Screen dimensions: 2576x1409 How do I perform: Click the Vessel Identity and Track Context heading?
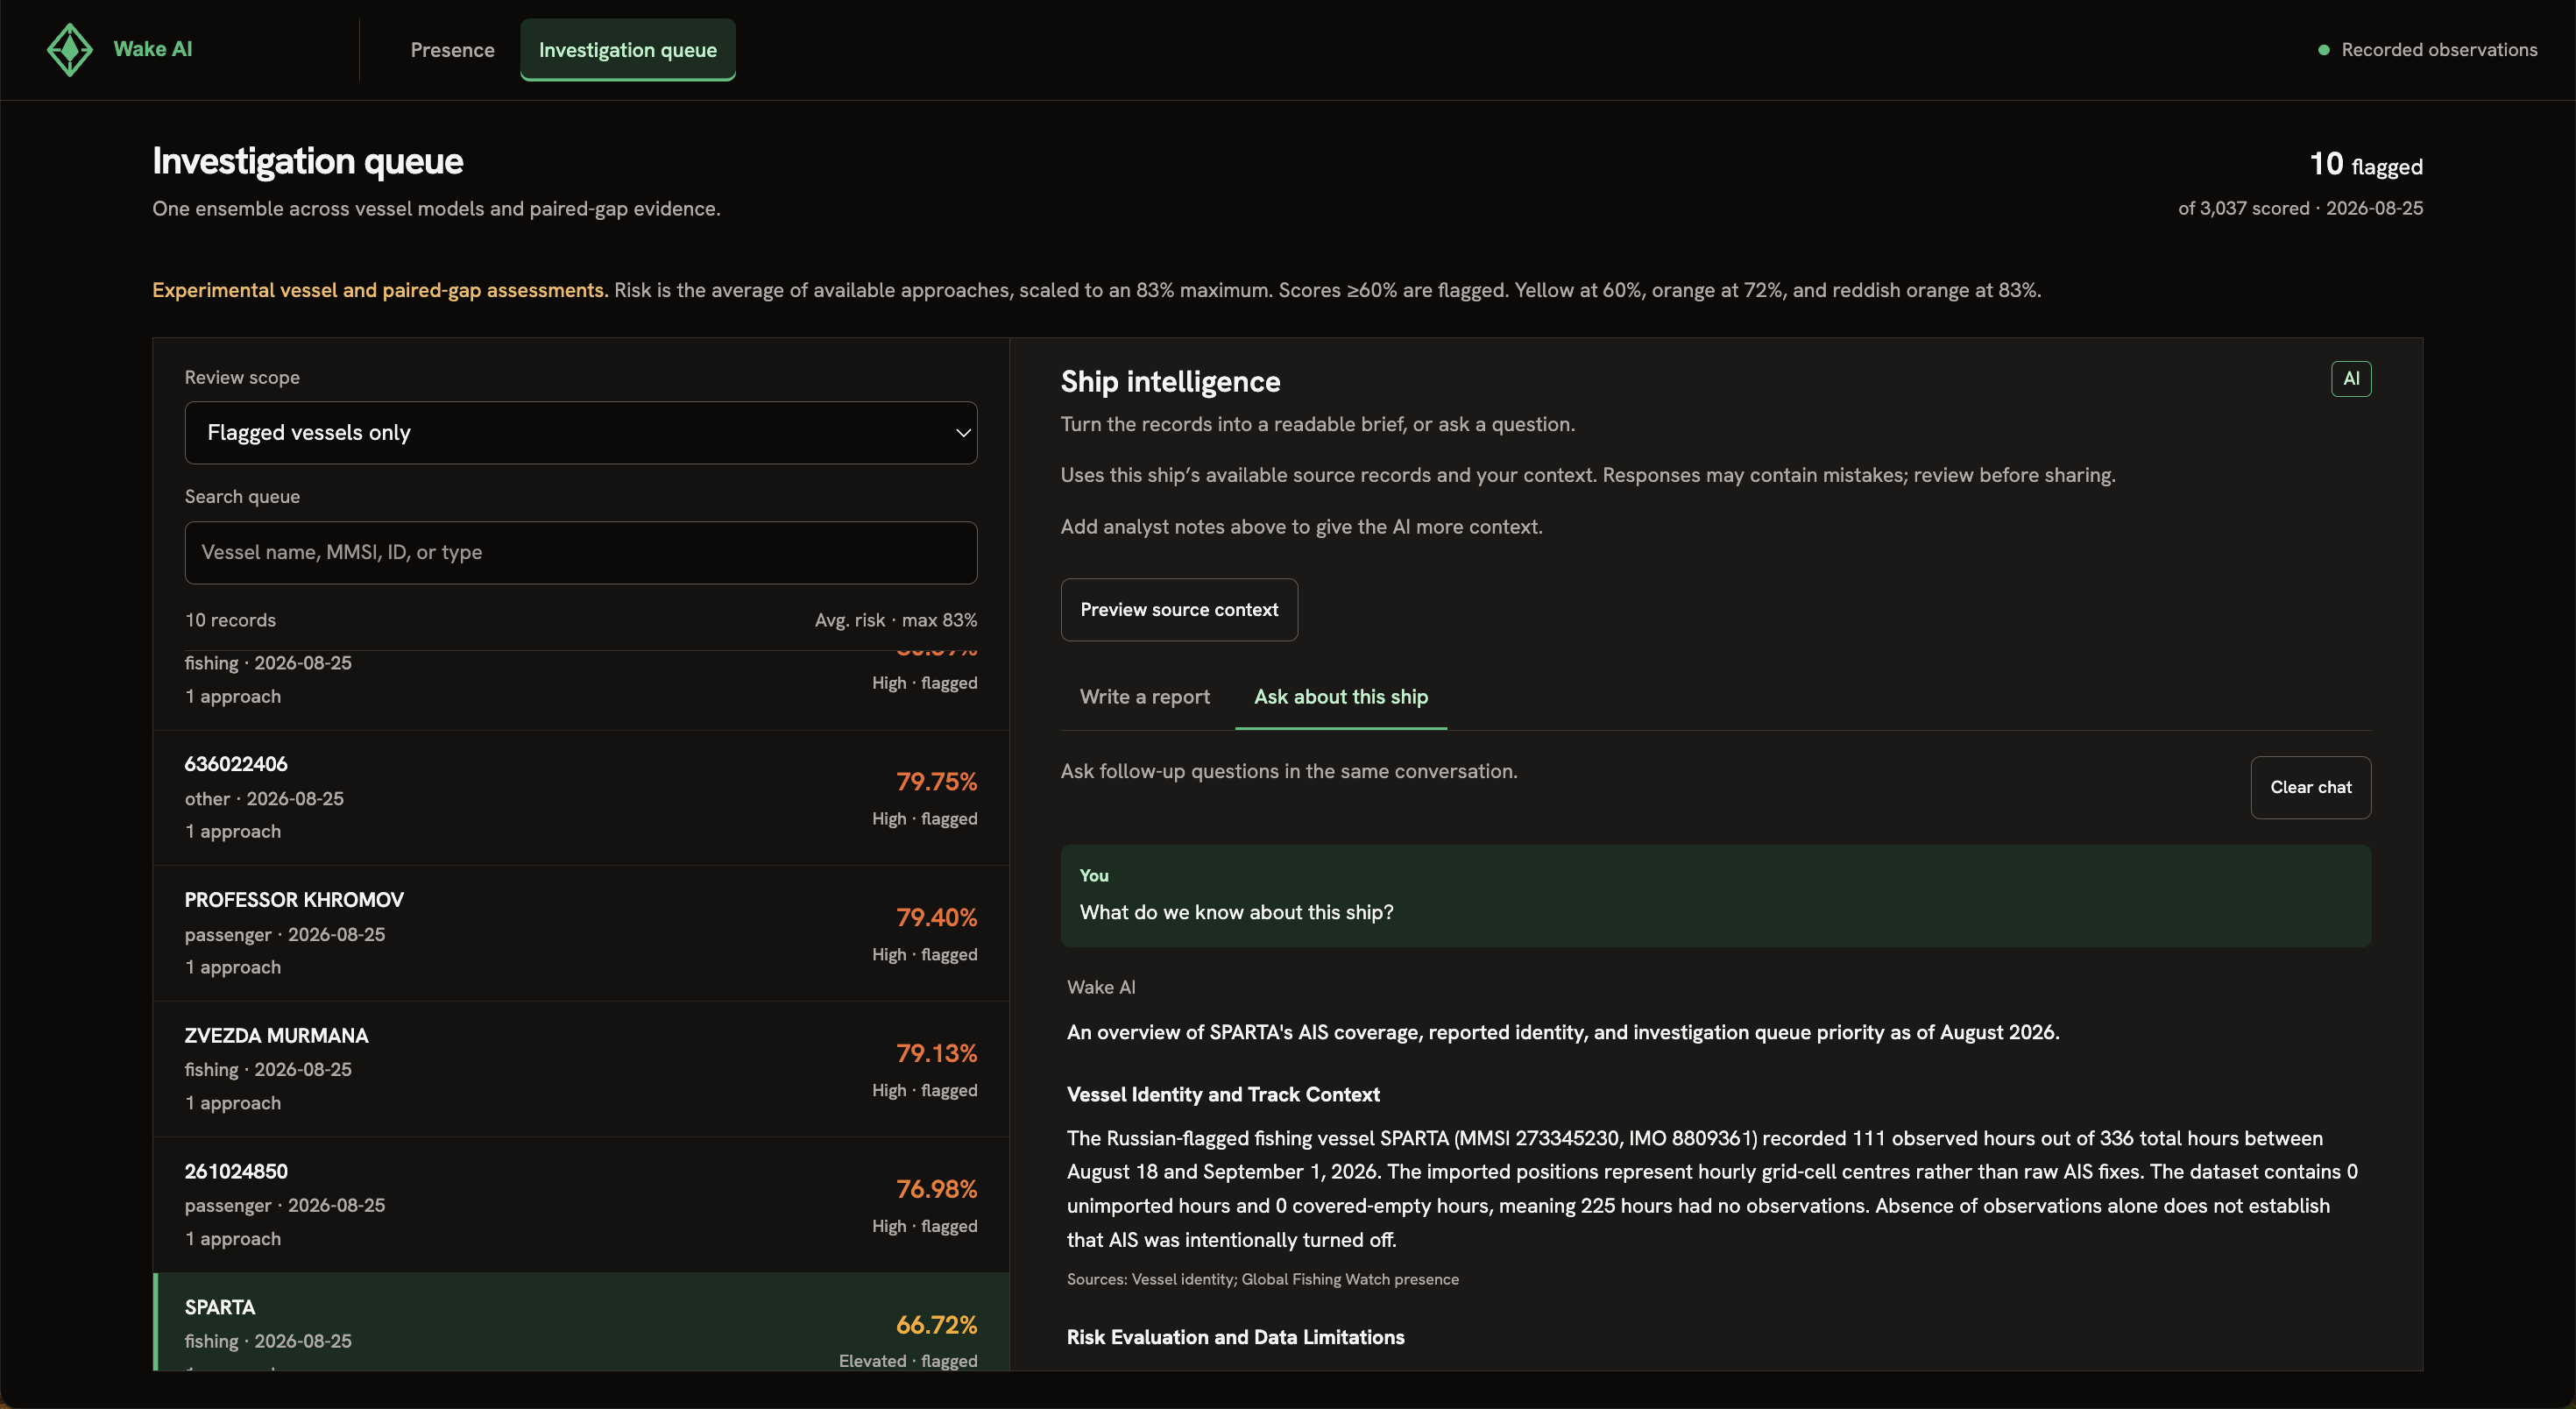[1223, 1095]
